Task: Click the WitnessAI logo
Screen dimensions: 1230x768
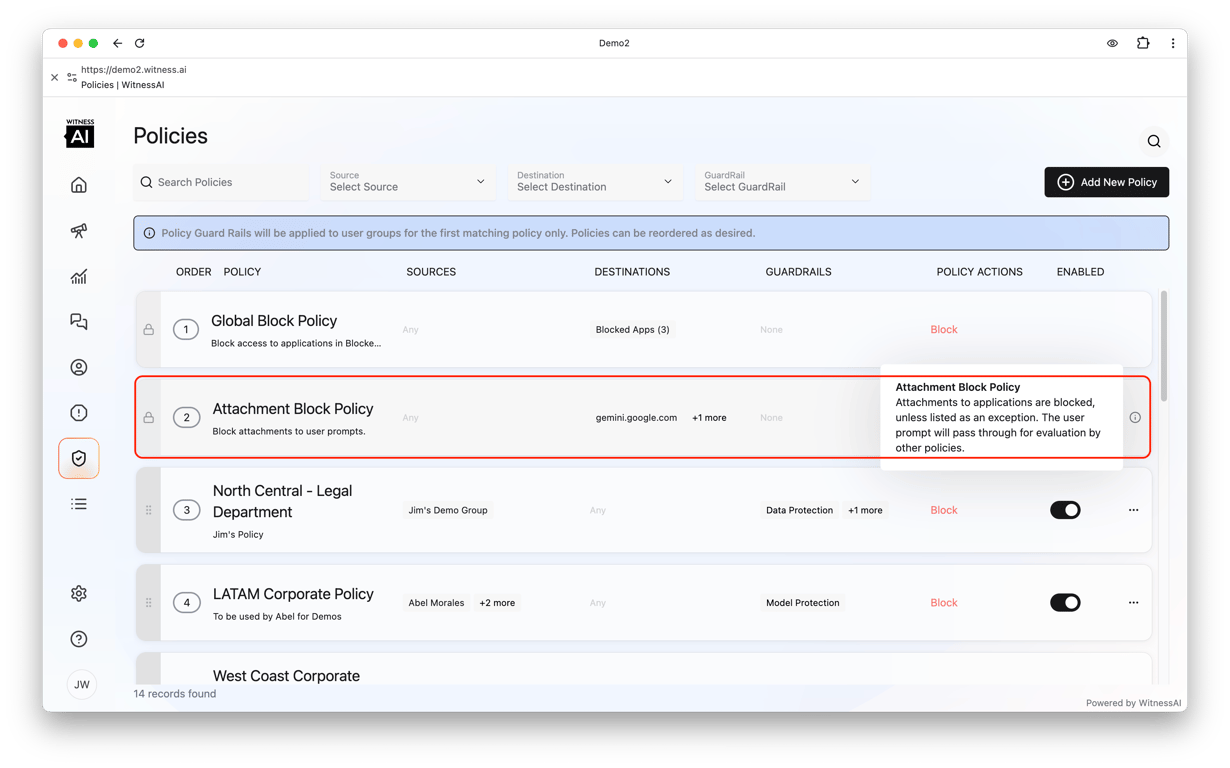Action: [x=80, y=133]
